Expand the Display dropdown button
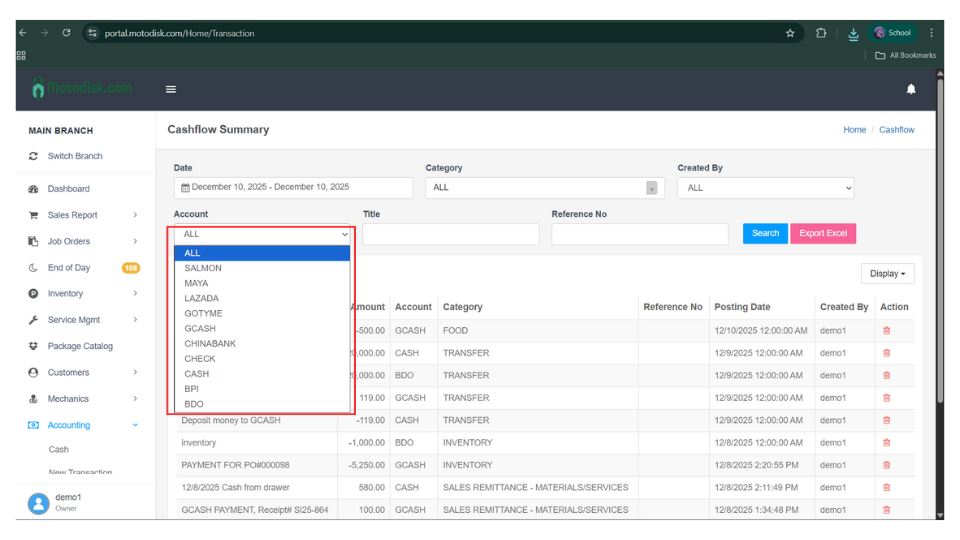Image resolution: width=960 pixels, height=540 pixels. tap(887, 273)
